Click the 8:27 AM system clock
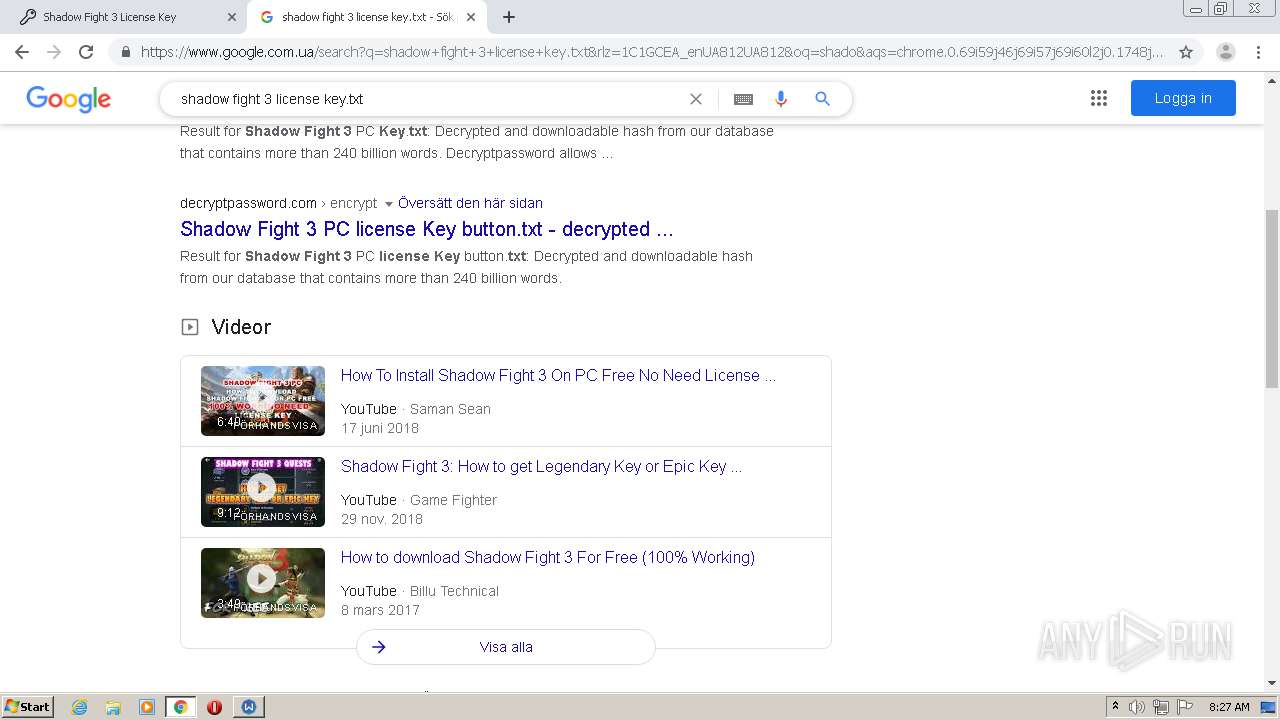This screenshot has height=720, width=1280. pos(1229,707)
